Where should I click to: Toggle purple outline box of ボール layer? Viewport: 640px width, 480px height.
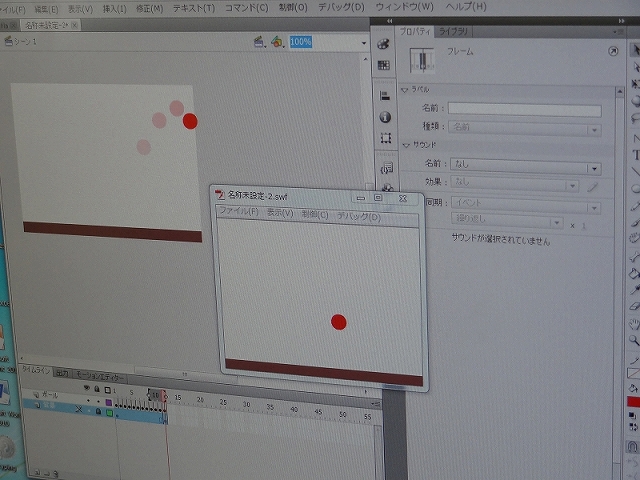click(x=109, y=402)
